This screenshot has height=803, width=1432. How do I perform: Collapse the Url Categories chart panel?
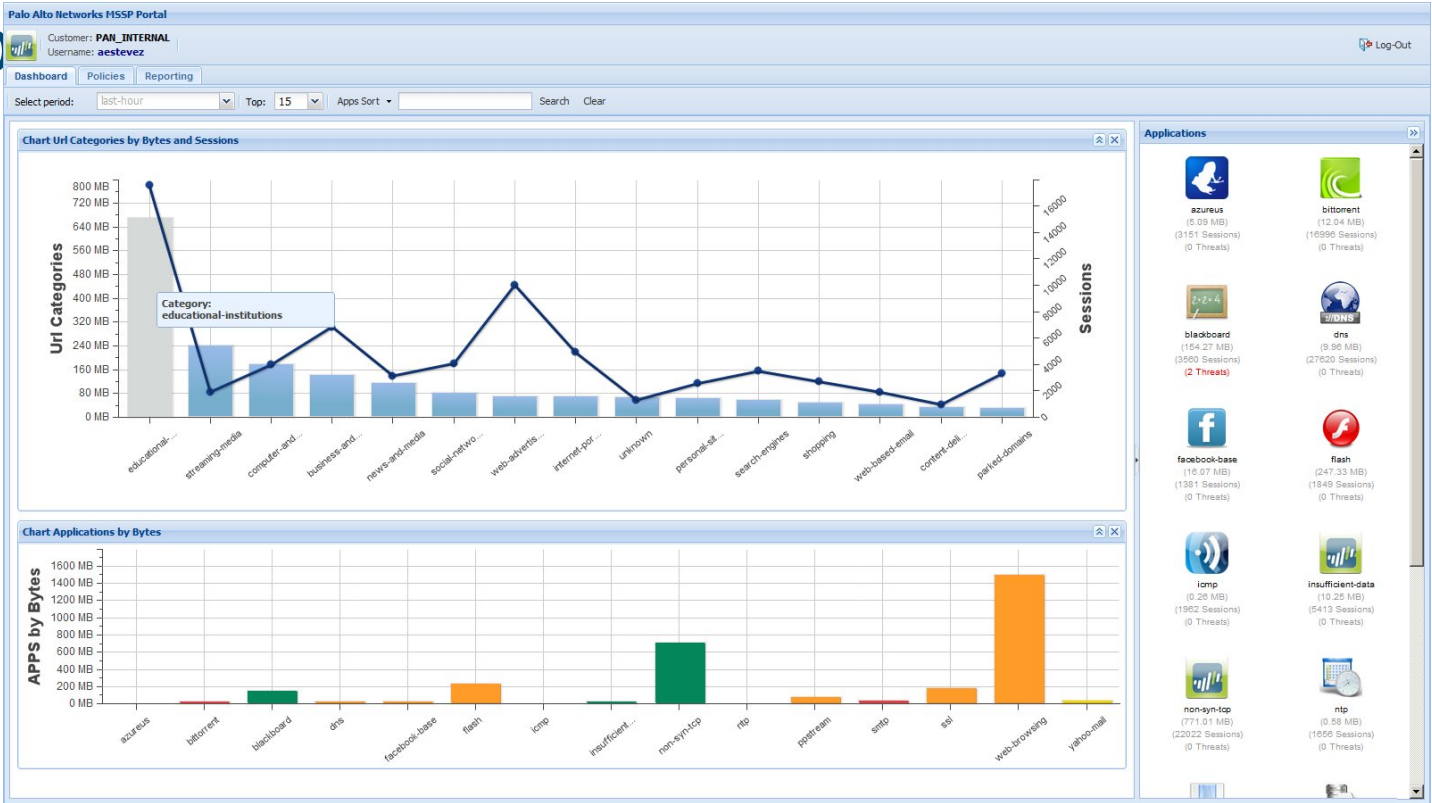click(x=1099, y=140)
